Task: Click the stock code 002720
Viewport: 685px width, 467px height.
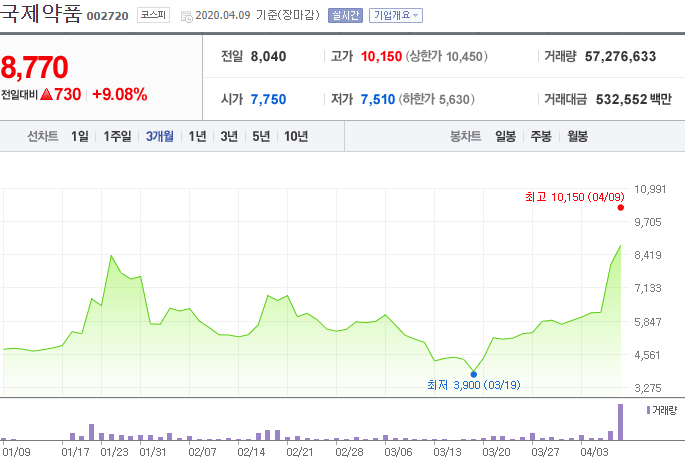Action: (x=107, y=16)
